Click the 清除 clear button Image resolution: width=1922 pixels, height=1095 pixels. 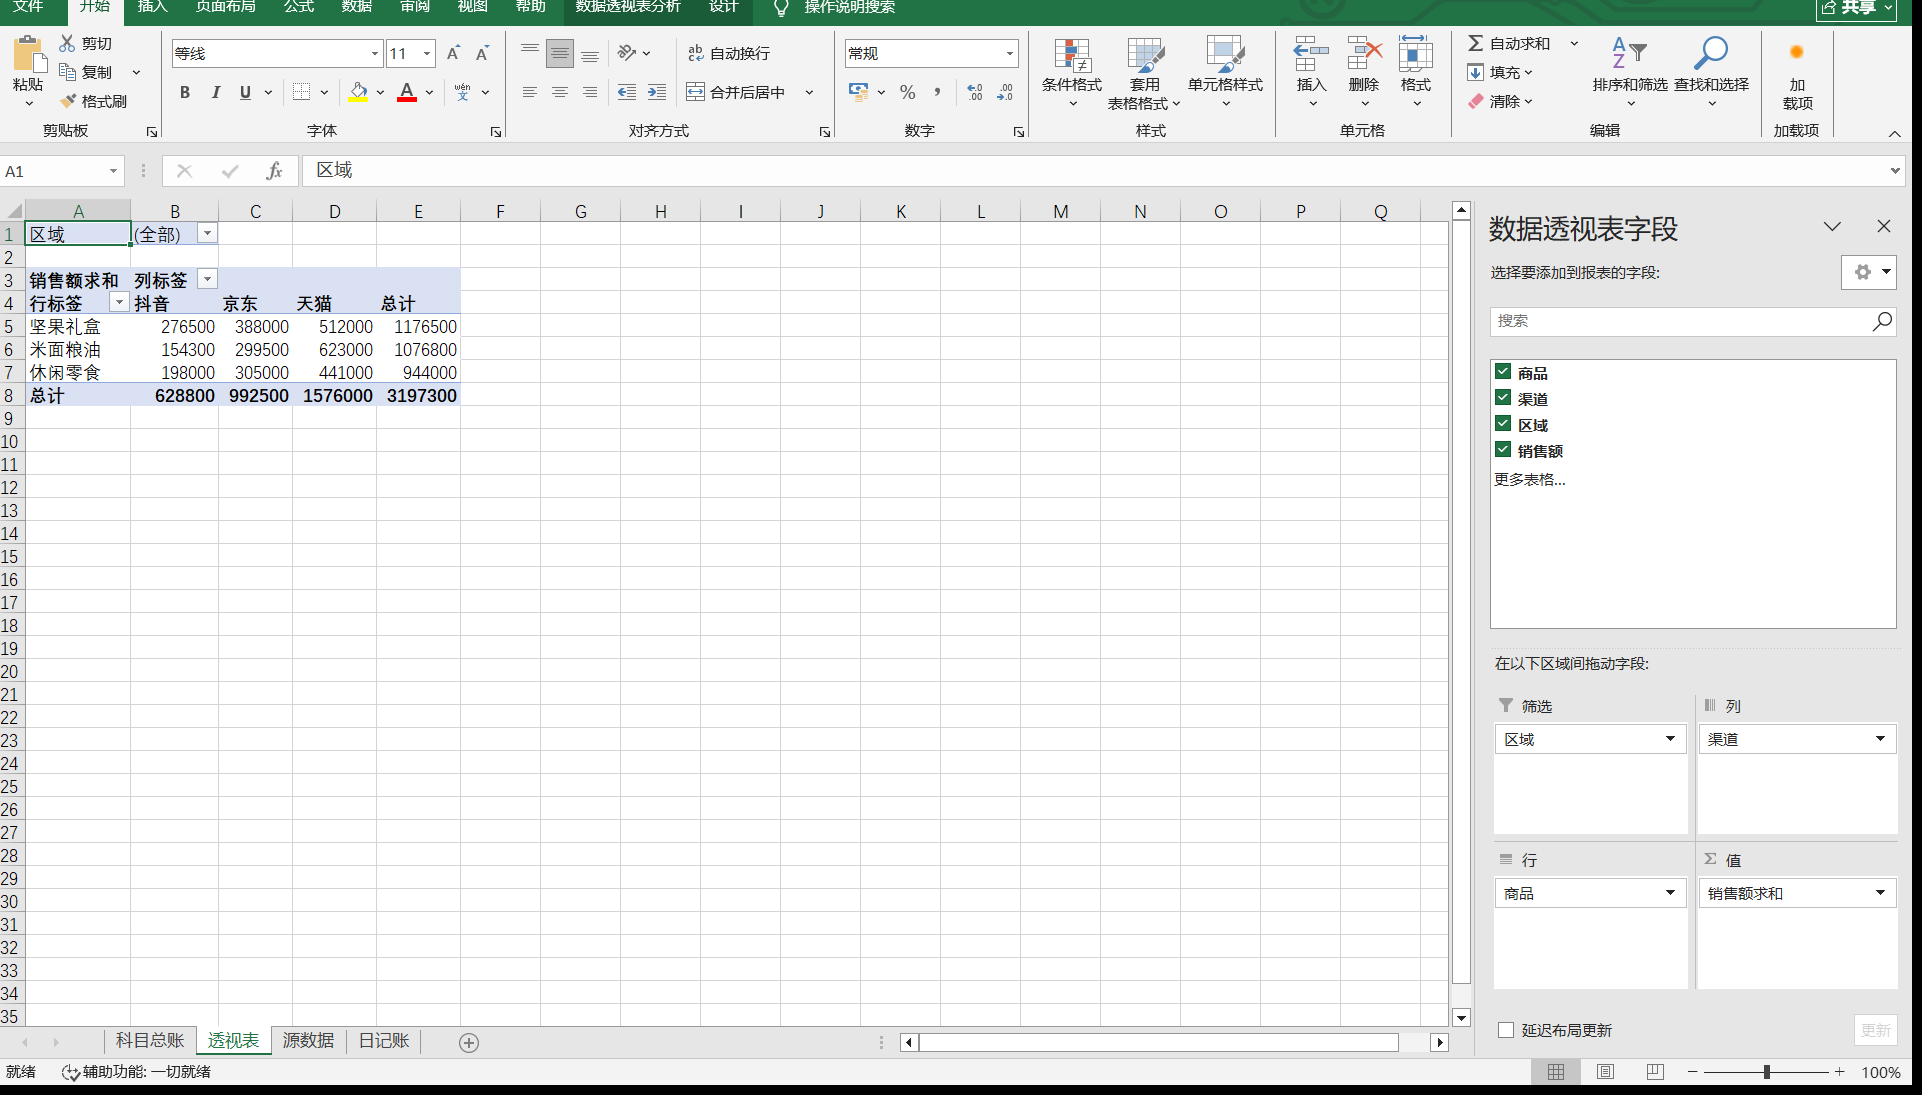(1500, 101)
